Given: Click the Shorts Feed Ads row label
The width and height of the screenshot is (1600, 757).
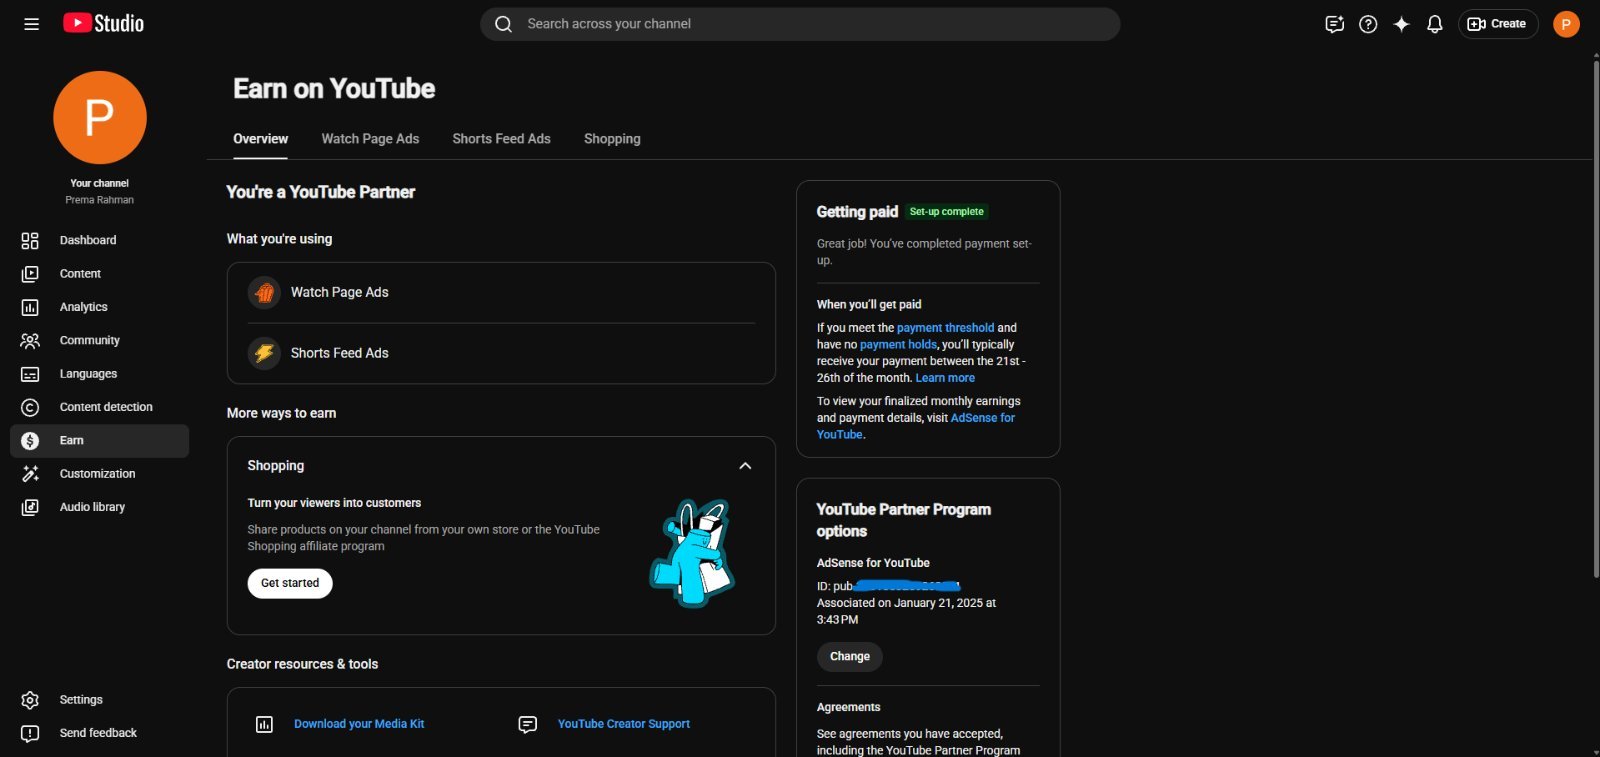Looking at the screenshot, I should [x=340, y=353].
